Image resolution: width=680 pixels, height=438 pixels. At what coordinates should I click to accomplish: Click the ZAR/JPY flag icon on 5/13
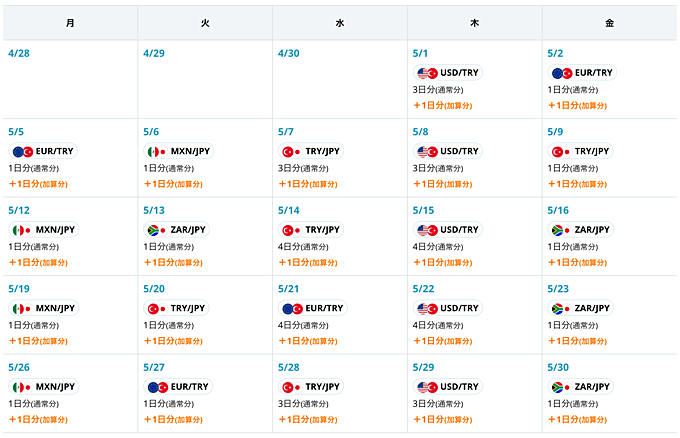pyautogui.click(x=157, y=229)
